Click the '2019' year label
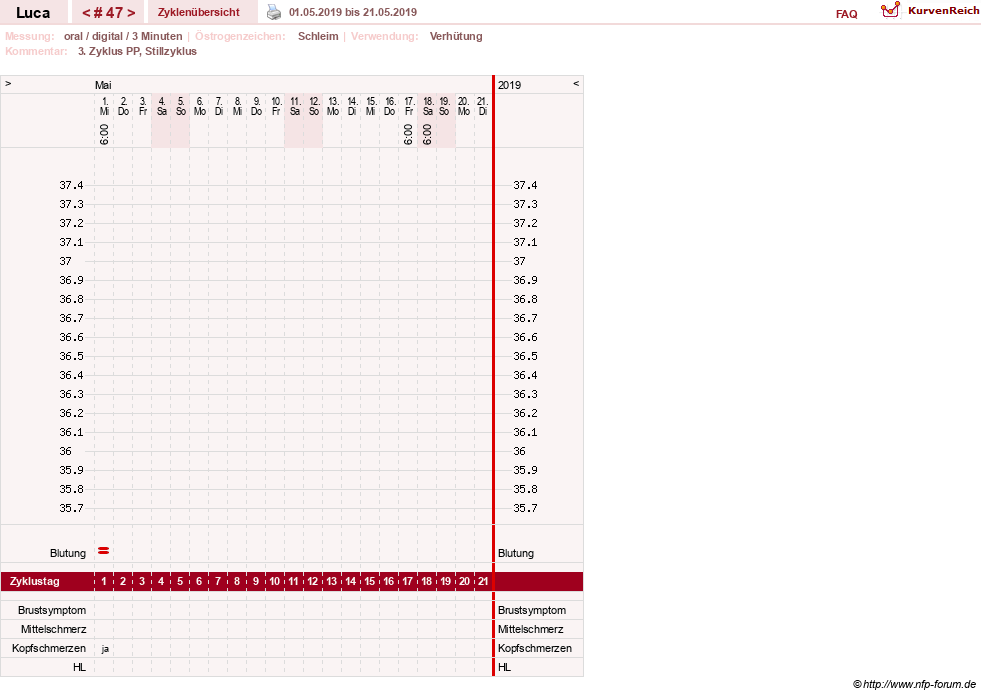The height and width of the screenshot is (696, 981). pos(509,85)
